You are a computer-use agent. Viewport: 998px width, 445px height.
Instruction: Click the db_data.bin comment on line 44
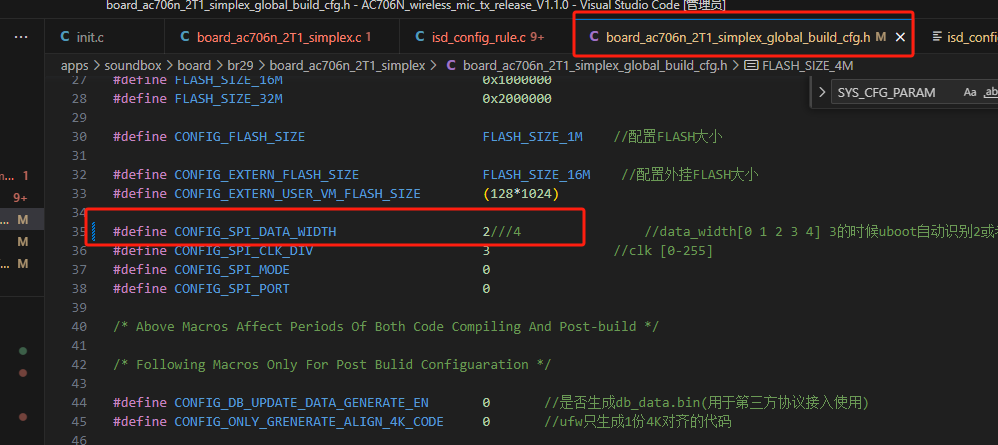(706, 403)
